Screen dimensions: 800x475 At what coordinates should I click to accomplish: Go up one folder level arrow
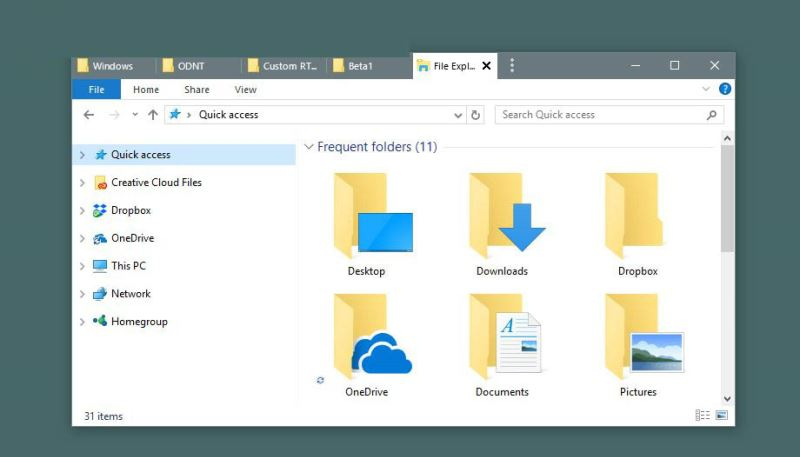(152, 115)
